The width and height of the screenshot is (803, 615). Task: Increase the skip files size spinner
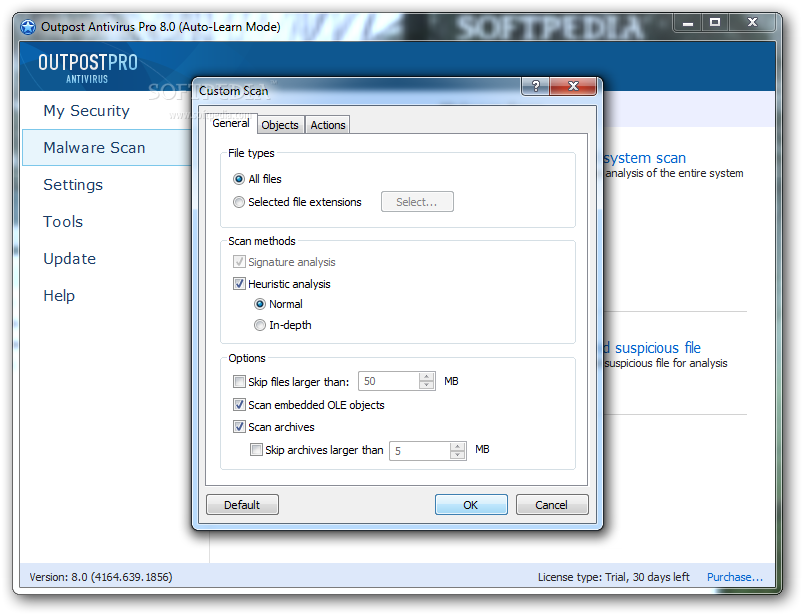click(426, 377)
